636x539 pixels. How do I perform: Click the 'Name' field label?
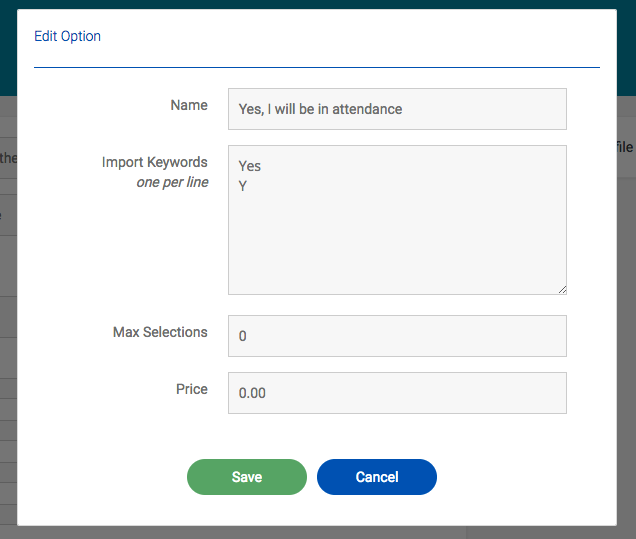(x=189, y=105)
